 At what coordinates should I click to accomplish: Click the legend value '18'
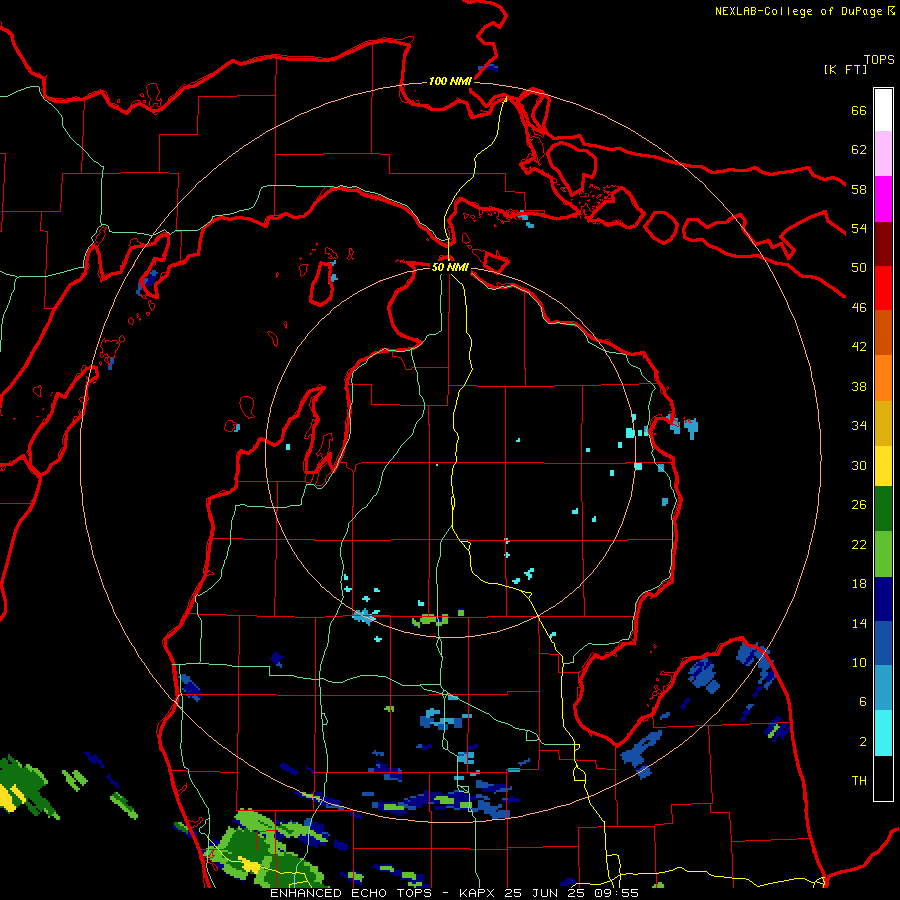(859, 584)
